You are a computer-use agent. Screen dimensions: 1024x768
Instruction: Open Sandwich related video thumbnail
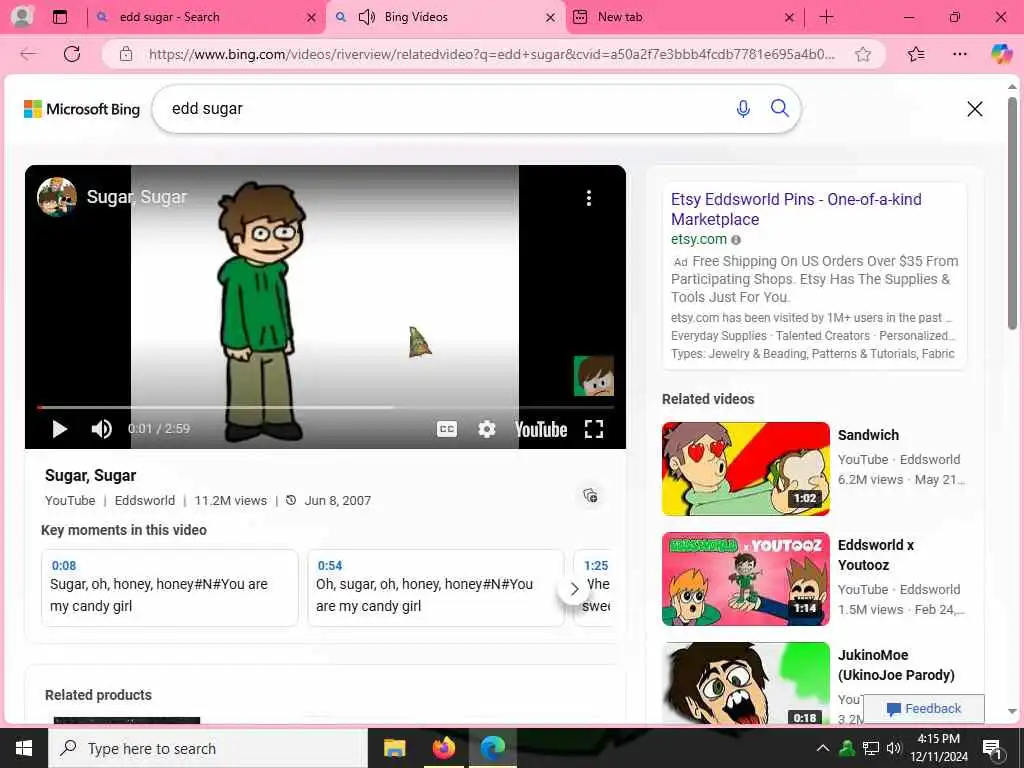(x=746, y=468)
